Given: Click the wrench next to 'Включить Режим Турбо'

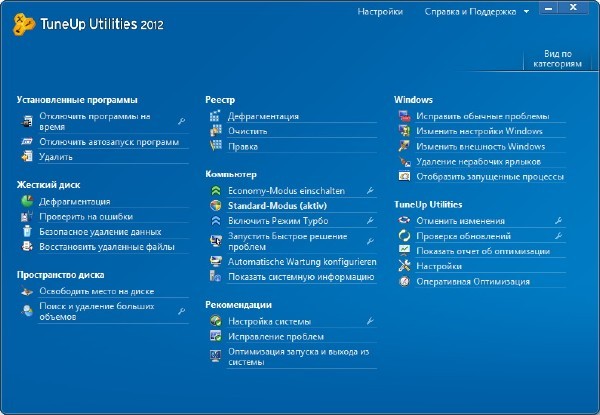Looking at the screenshot, I should (370, 220).
